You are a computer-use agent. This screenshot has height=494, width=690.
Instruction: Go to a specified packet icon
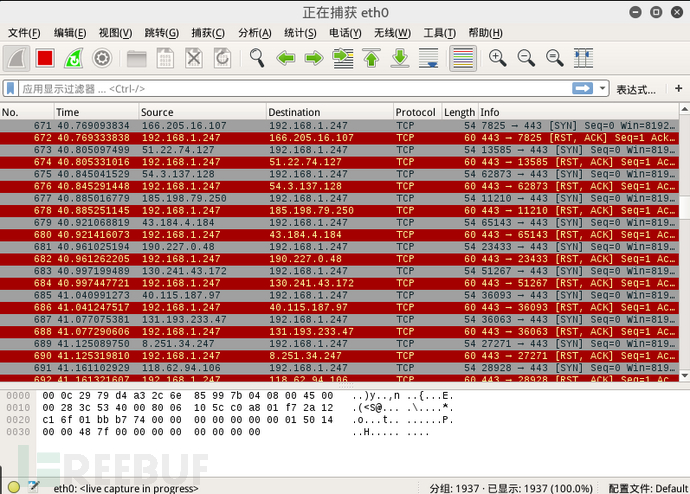[x=343, y=58]
